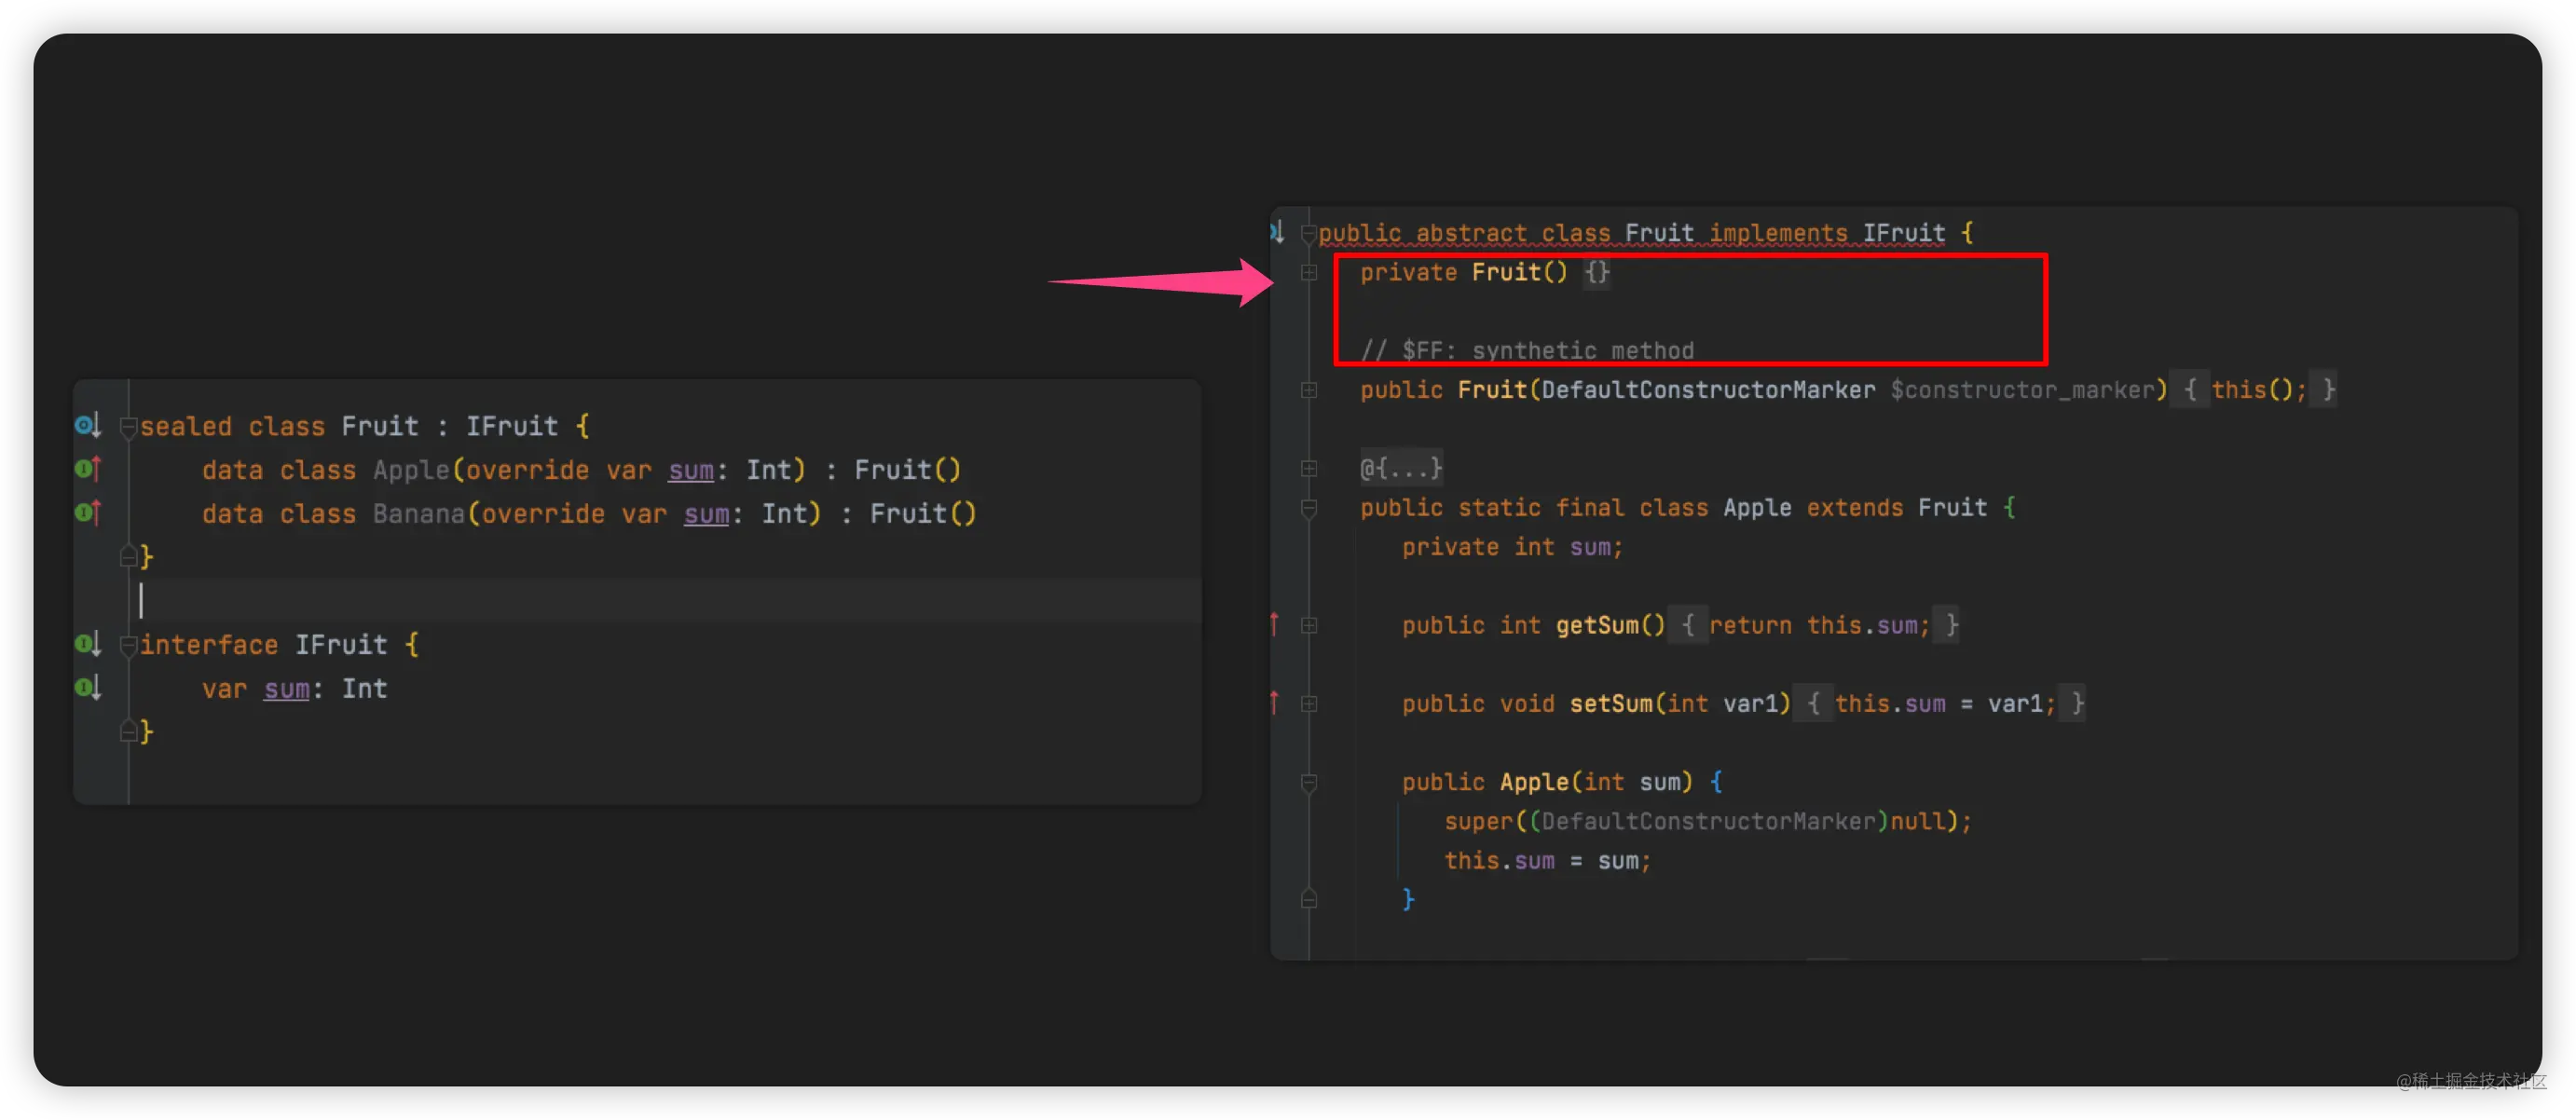Click the '$constructor_marker' parameter name
The width and height of the screenshot is (2576, 1120).
tap(2022, 390)
